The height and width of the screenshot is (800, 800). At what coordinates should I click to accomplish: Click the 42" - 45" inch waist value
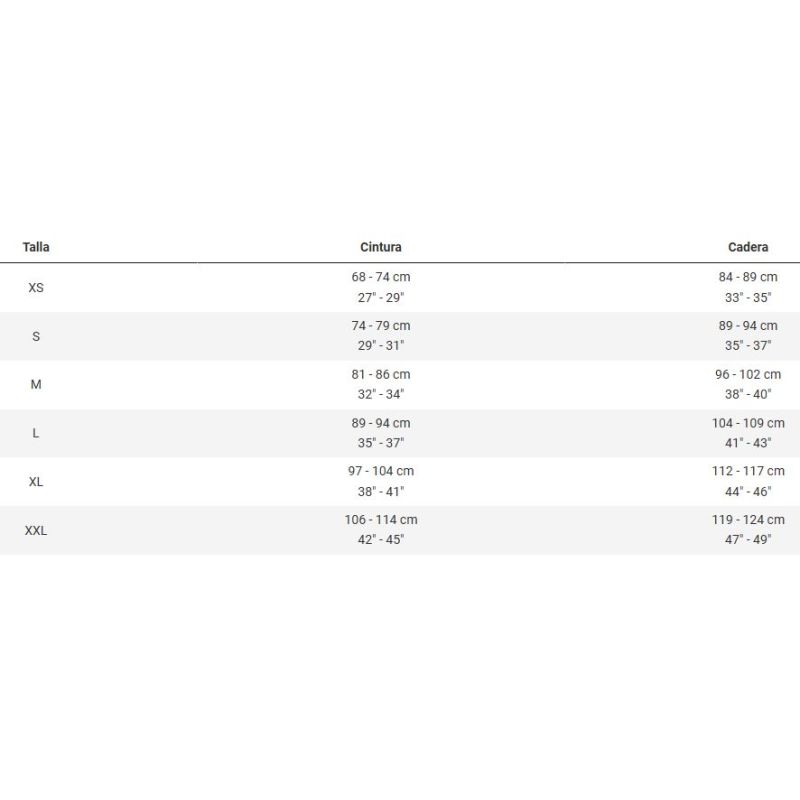click(381, 540)
